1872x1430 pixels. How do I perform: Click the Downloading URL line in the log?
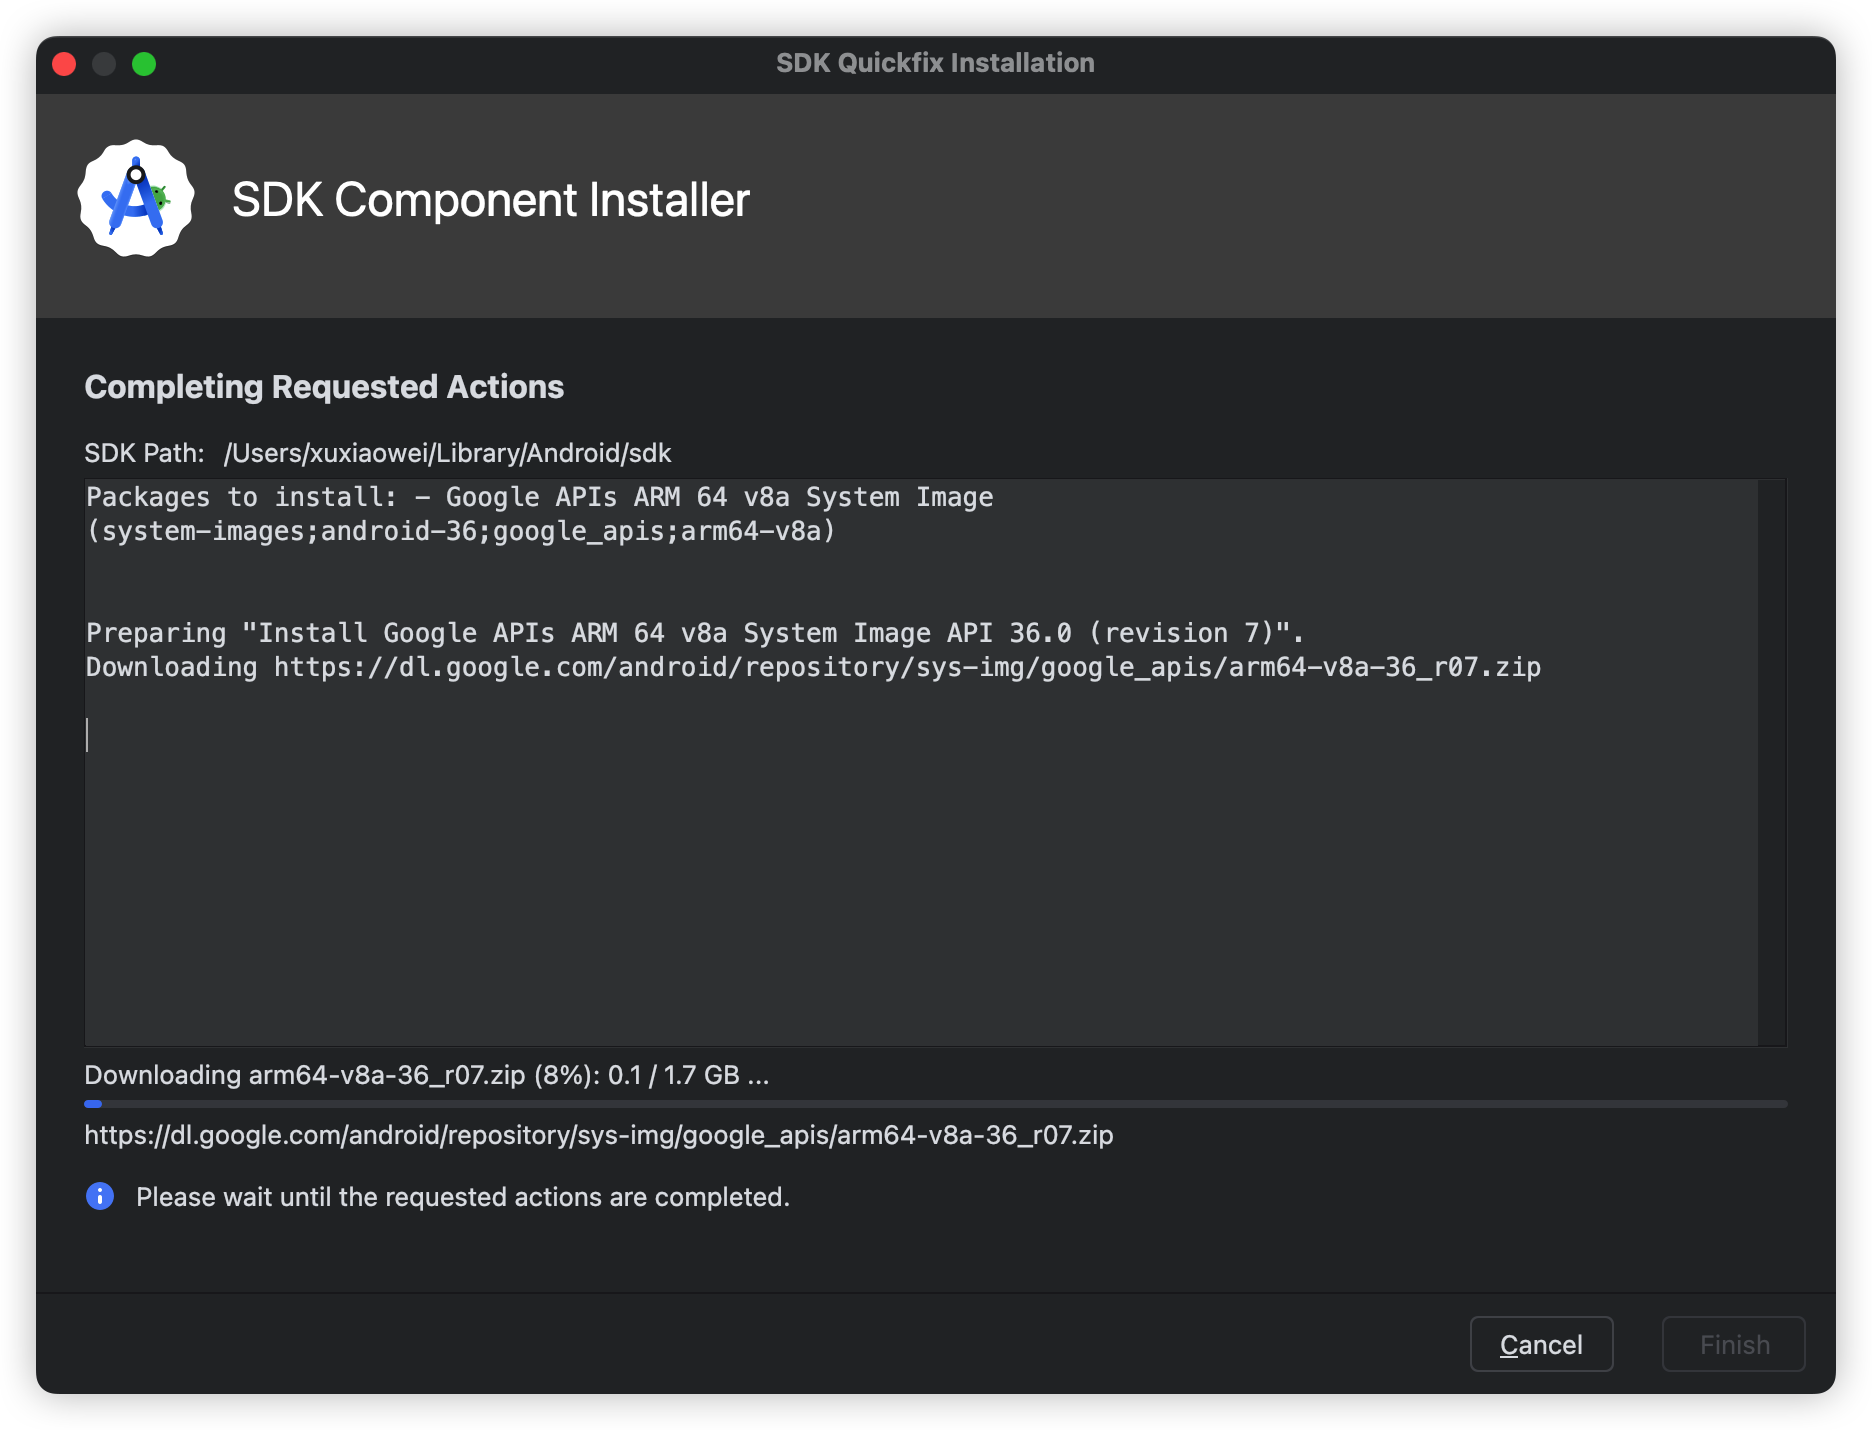(x=812, y=667)
